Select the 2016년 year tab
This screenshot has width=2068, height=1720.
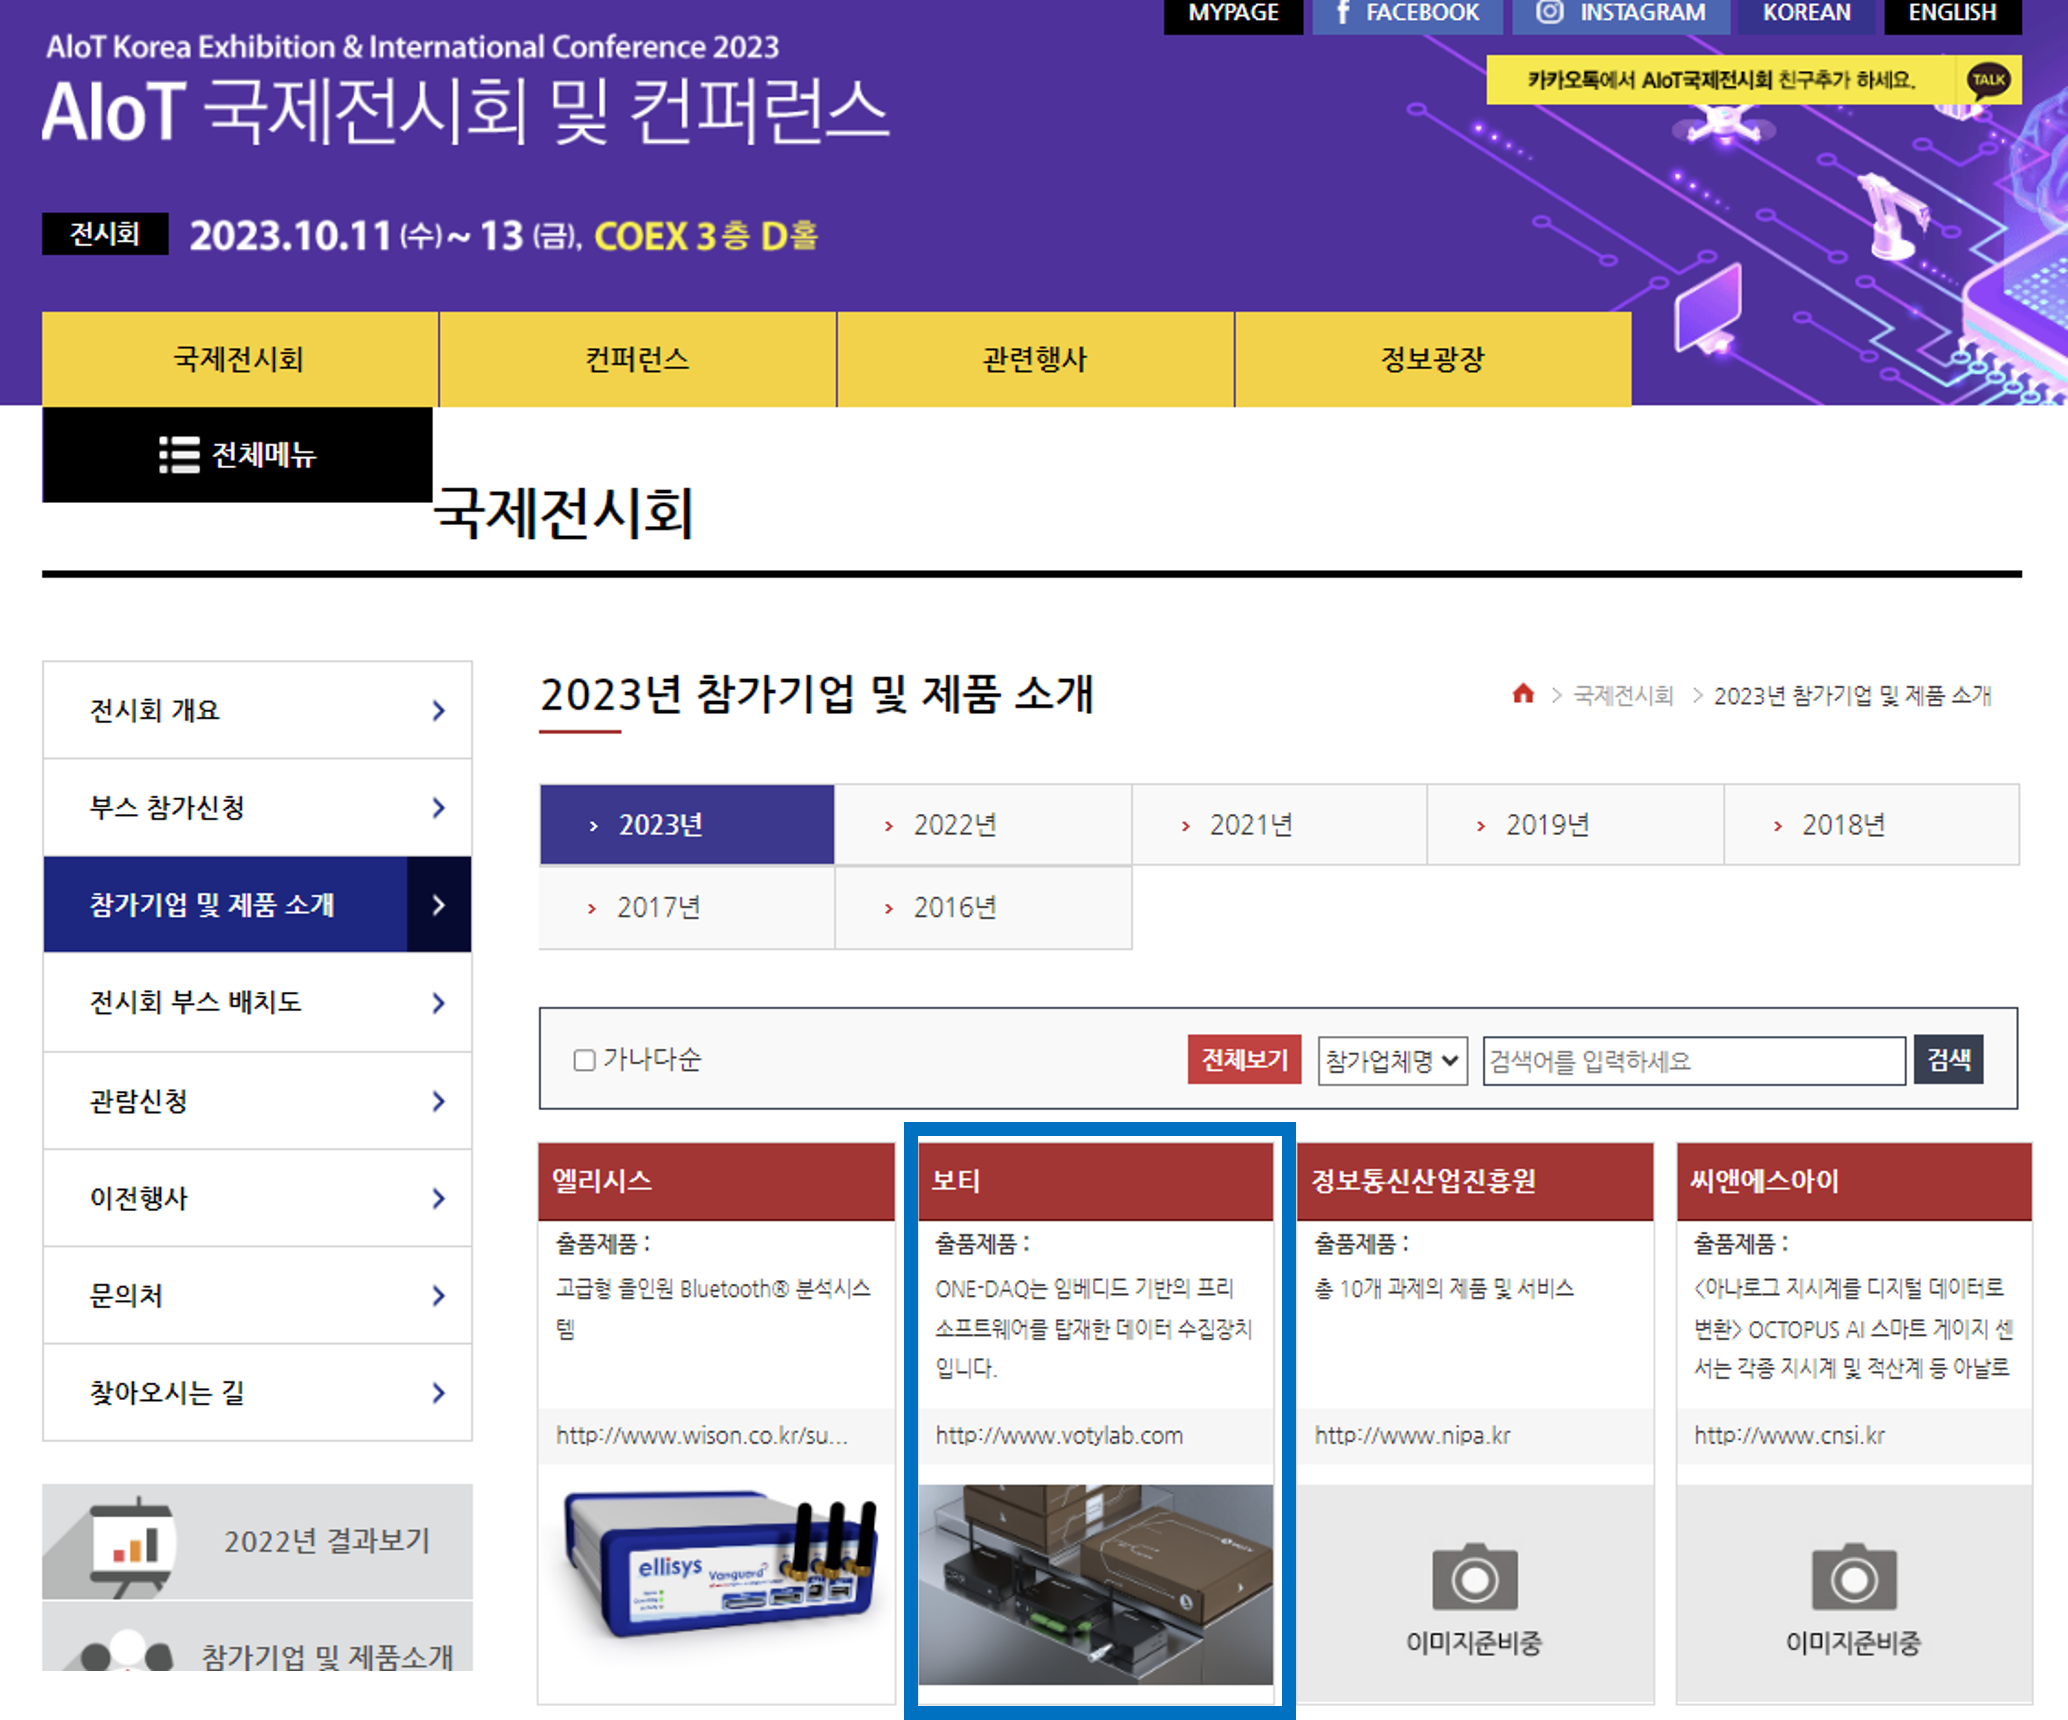point(983,907)
